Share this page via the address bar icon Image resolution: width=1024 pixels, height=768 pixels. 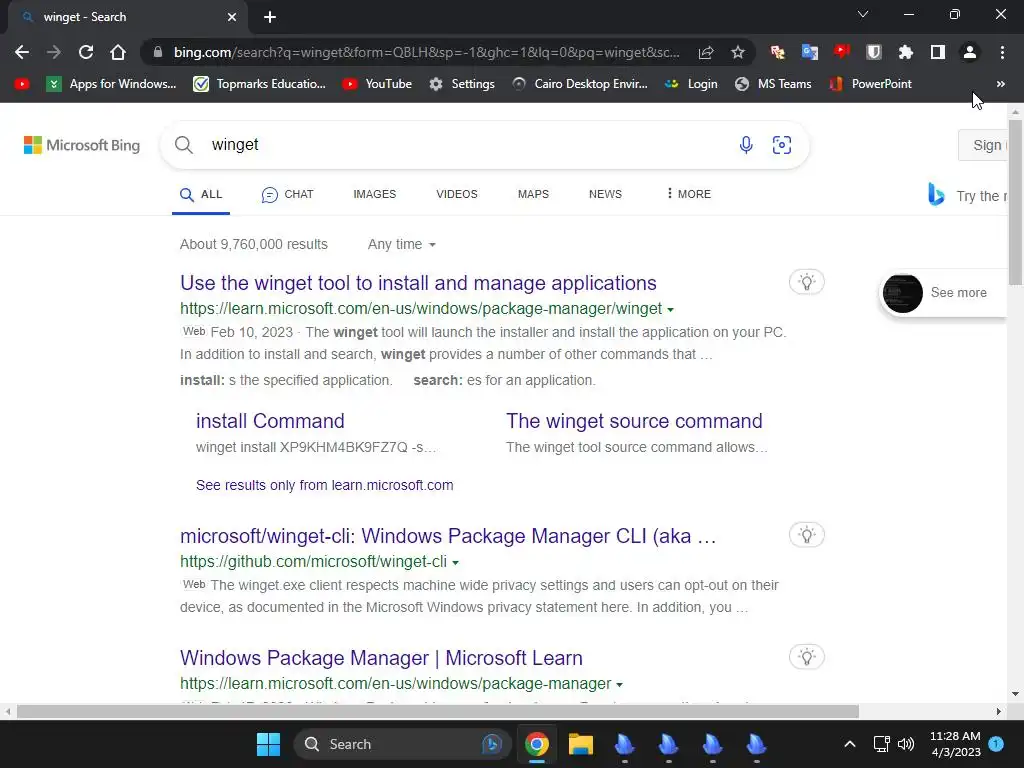pyautogui.click(x=706, y=52)
